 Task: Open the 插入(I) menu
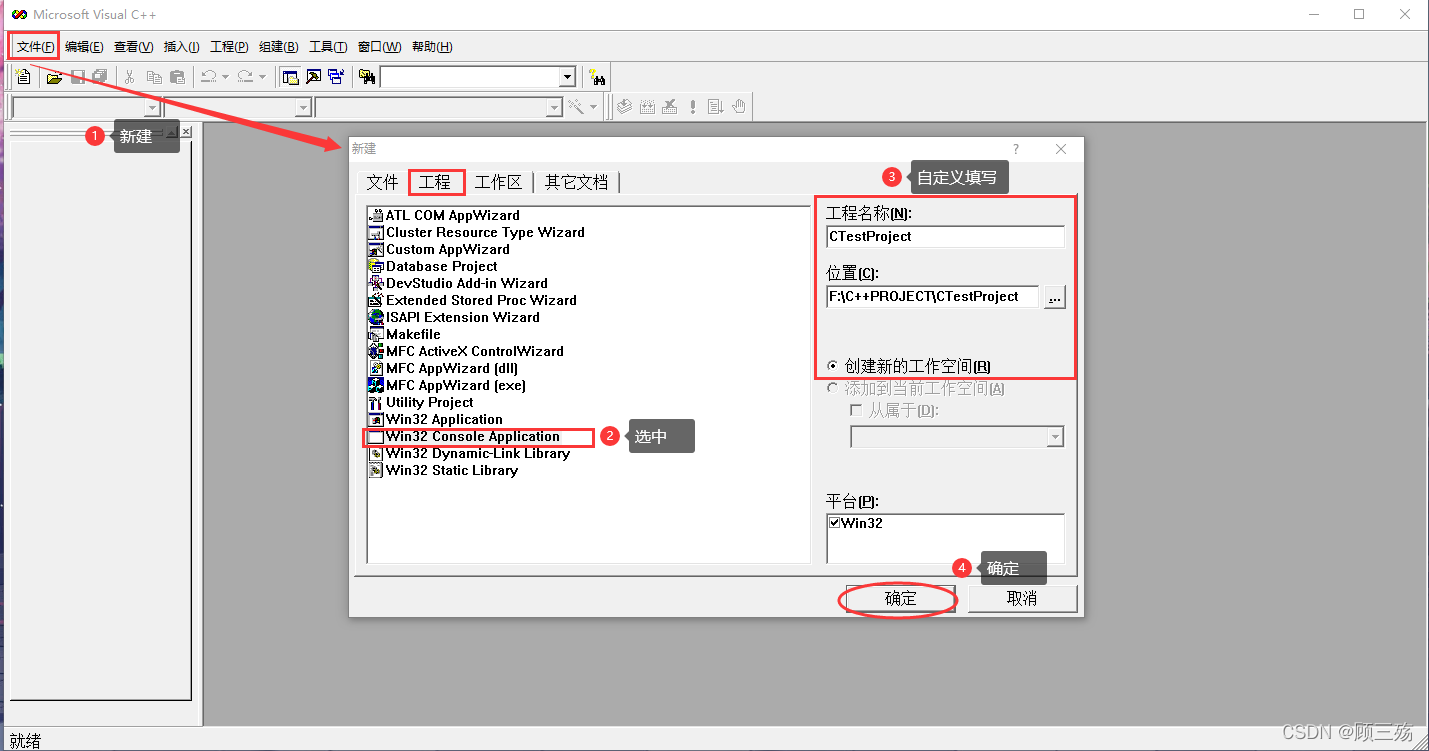pos(182,47)
